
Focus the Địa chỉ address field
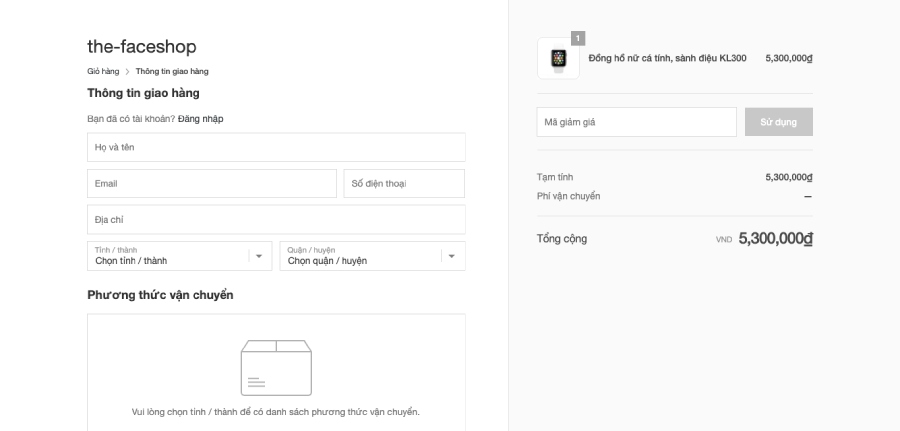pyautogui.click(x=276, y=220)
